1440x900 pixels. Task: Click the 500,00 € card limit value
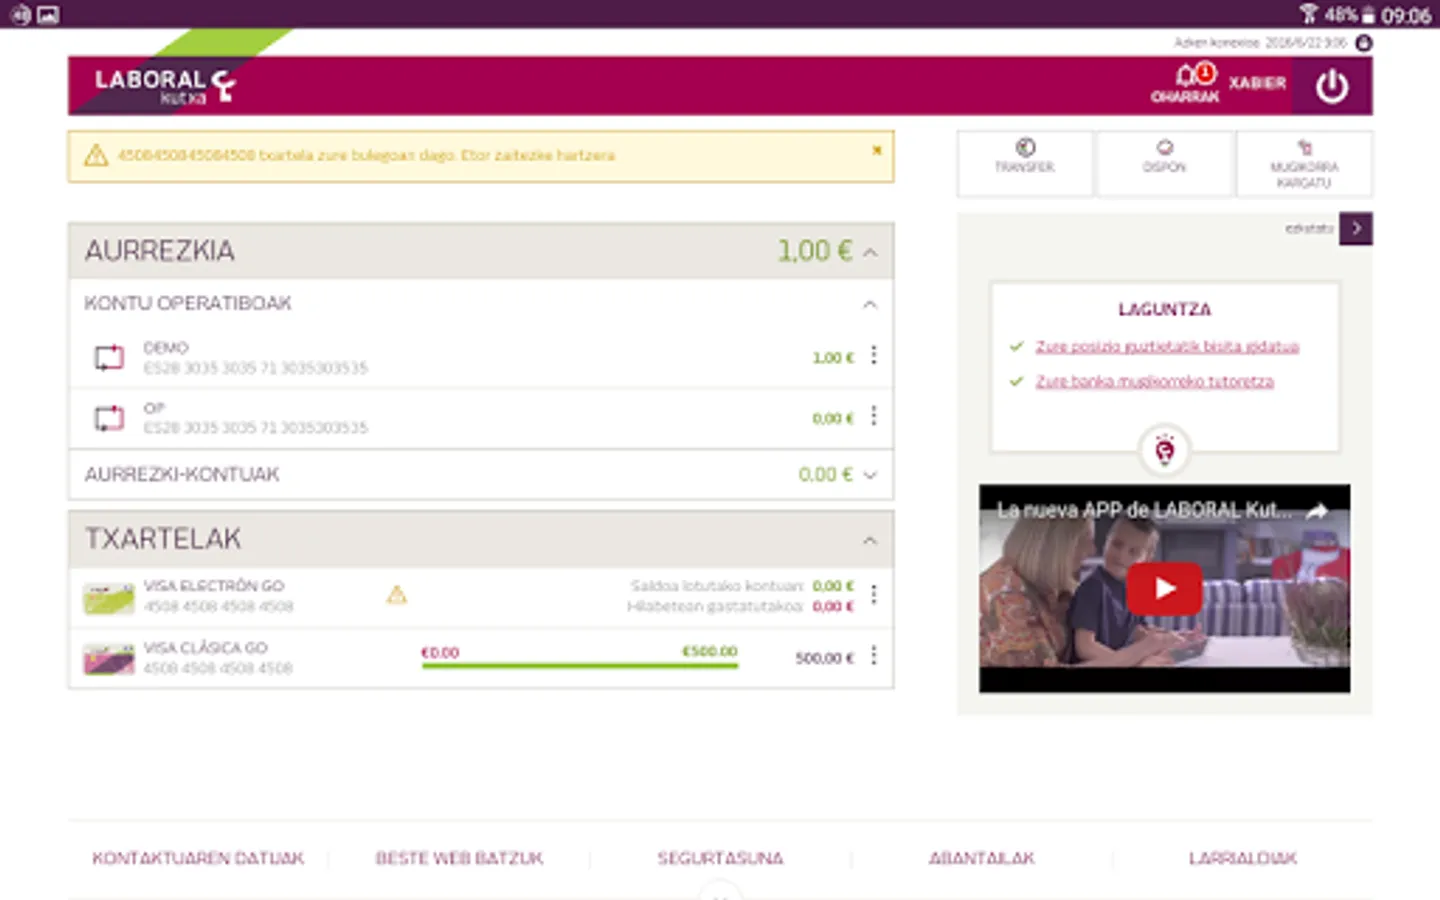pos(824,658)
